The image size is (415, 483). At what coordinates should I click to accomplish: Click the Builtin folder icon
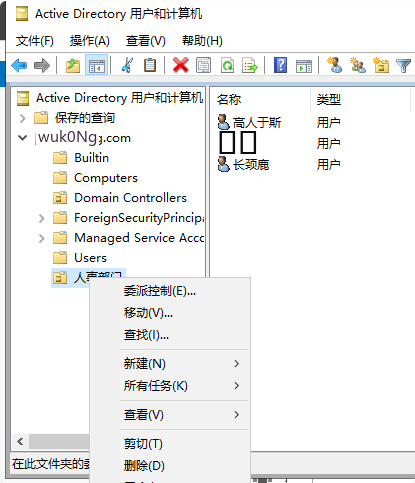(x=60, y=158)
